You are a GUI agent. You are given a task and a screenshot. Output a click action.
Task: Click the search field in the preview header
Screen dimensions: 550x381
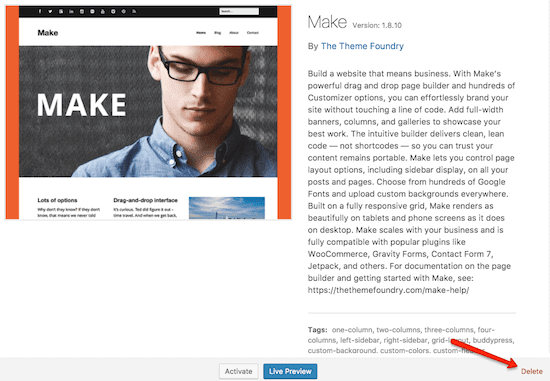239,11
